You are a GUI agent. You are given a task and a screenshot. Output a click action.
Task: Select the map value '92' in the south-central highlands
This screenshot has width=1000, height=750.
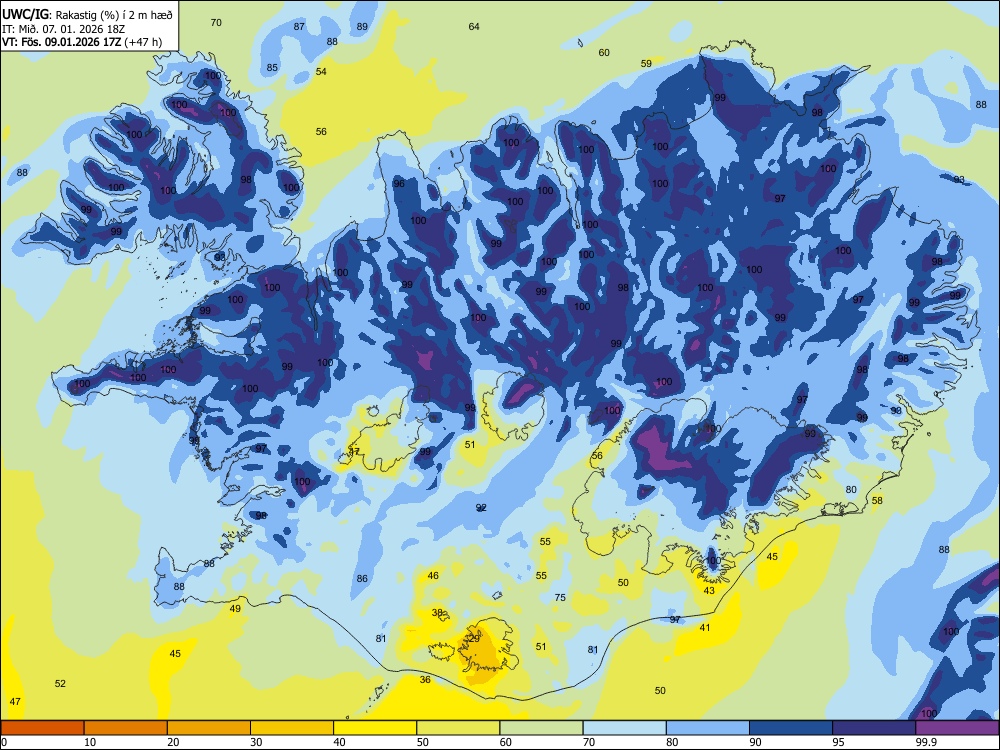482,508
